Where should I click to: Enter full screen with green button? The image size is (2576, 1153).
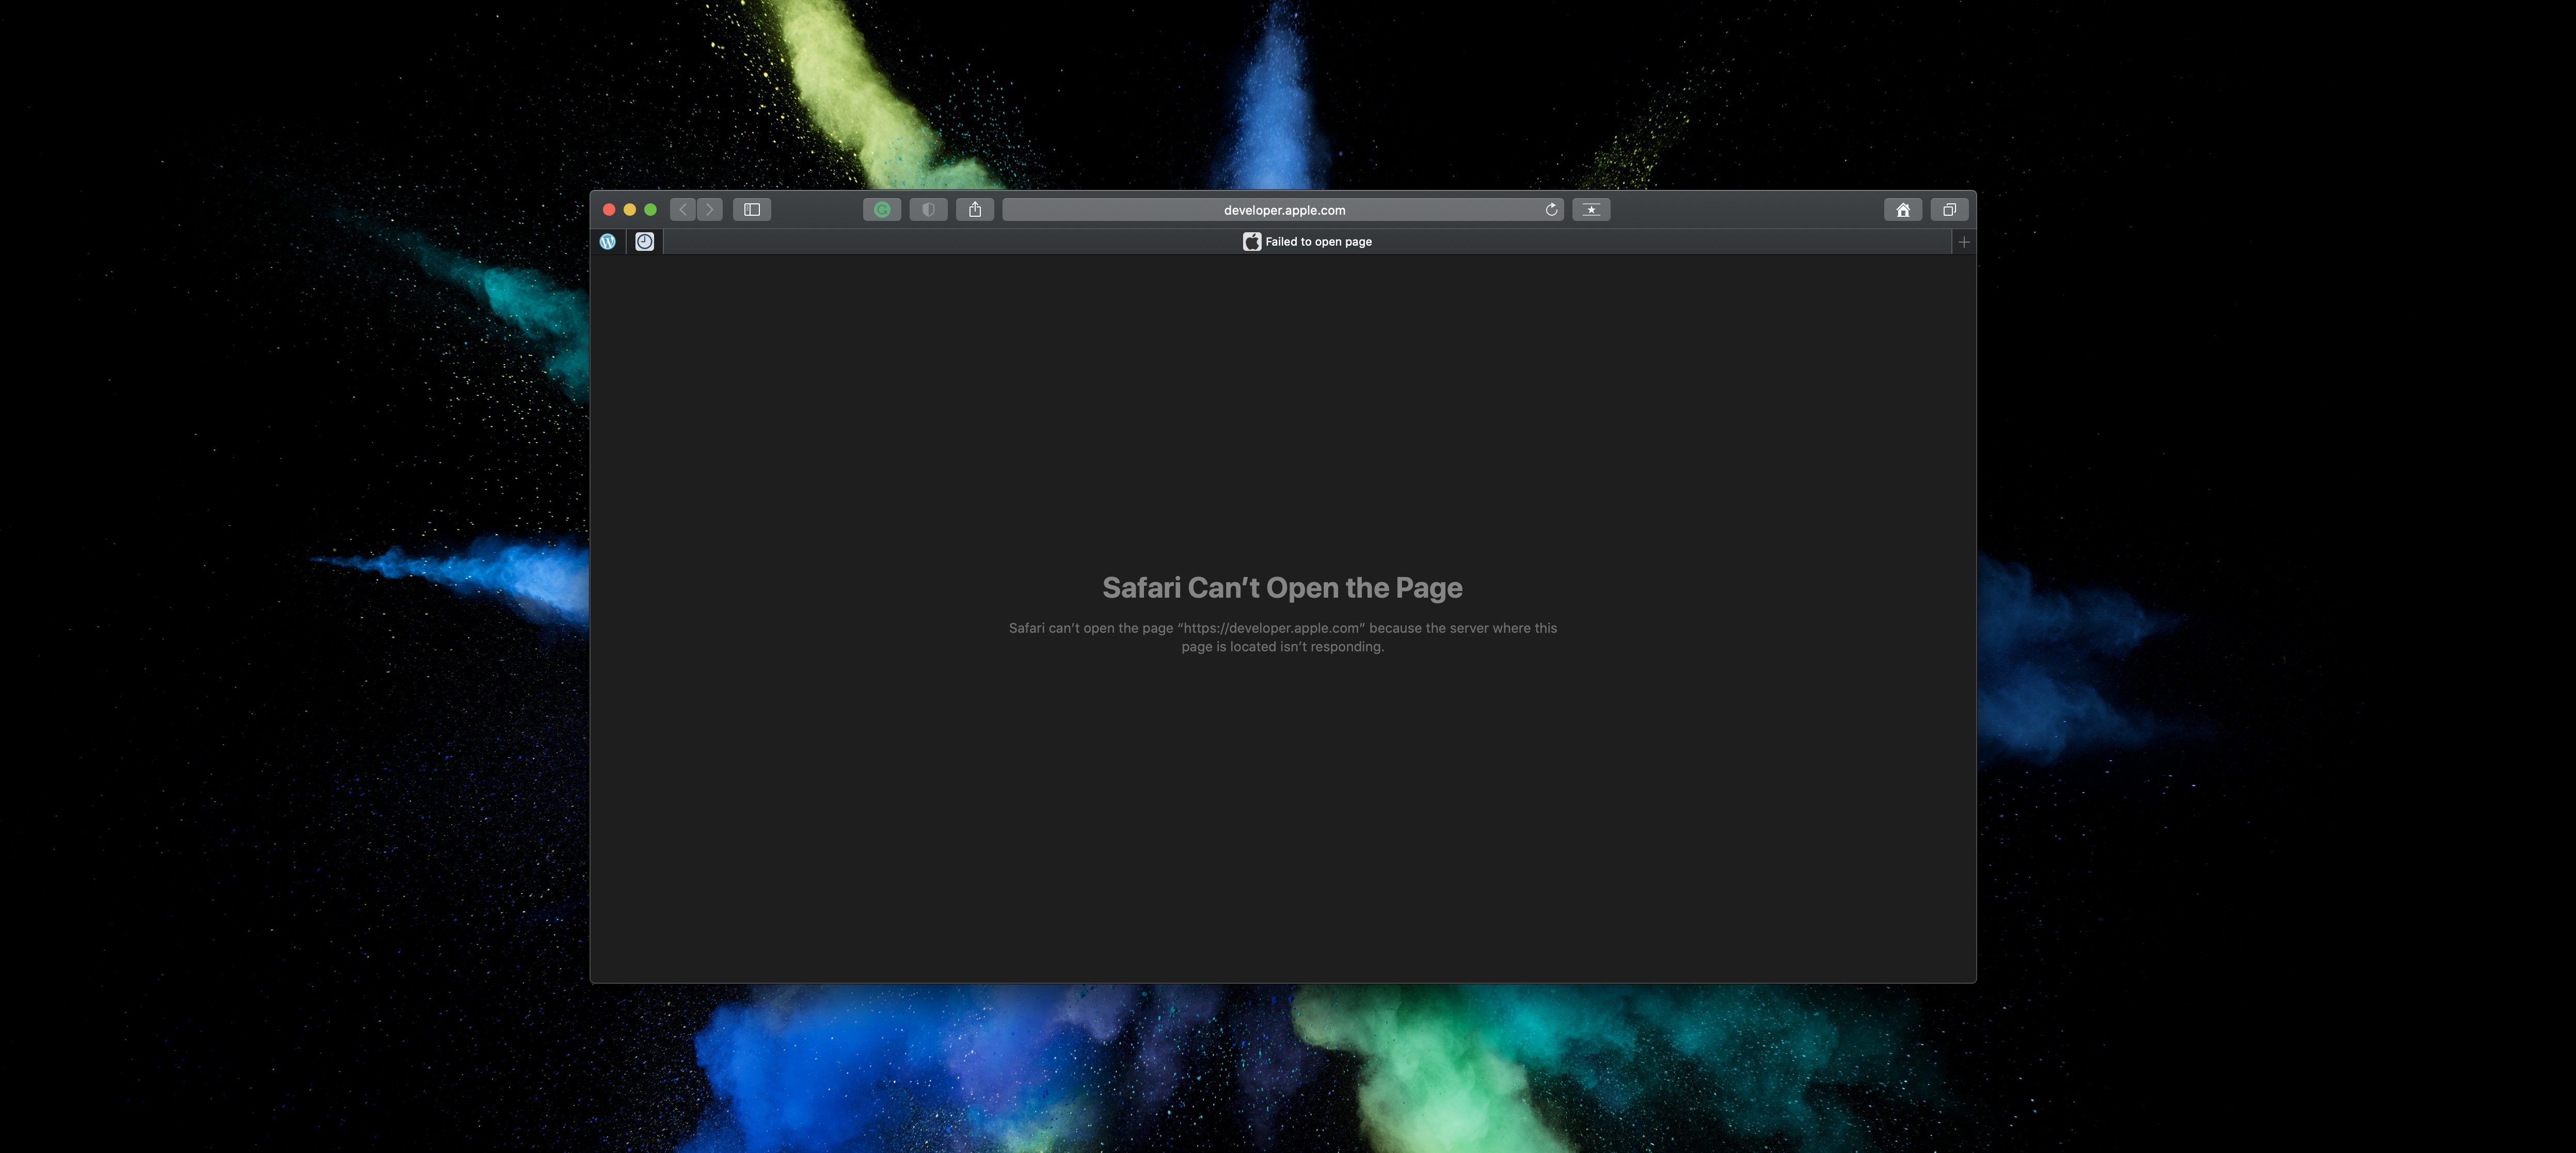click(651, 210)
